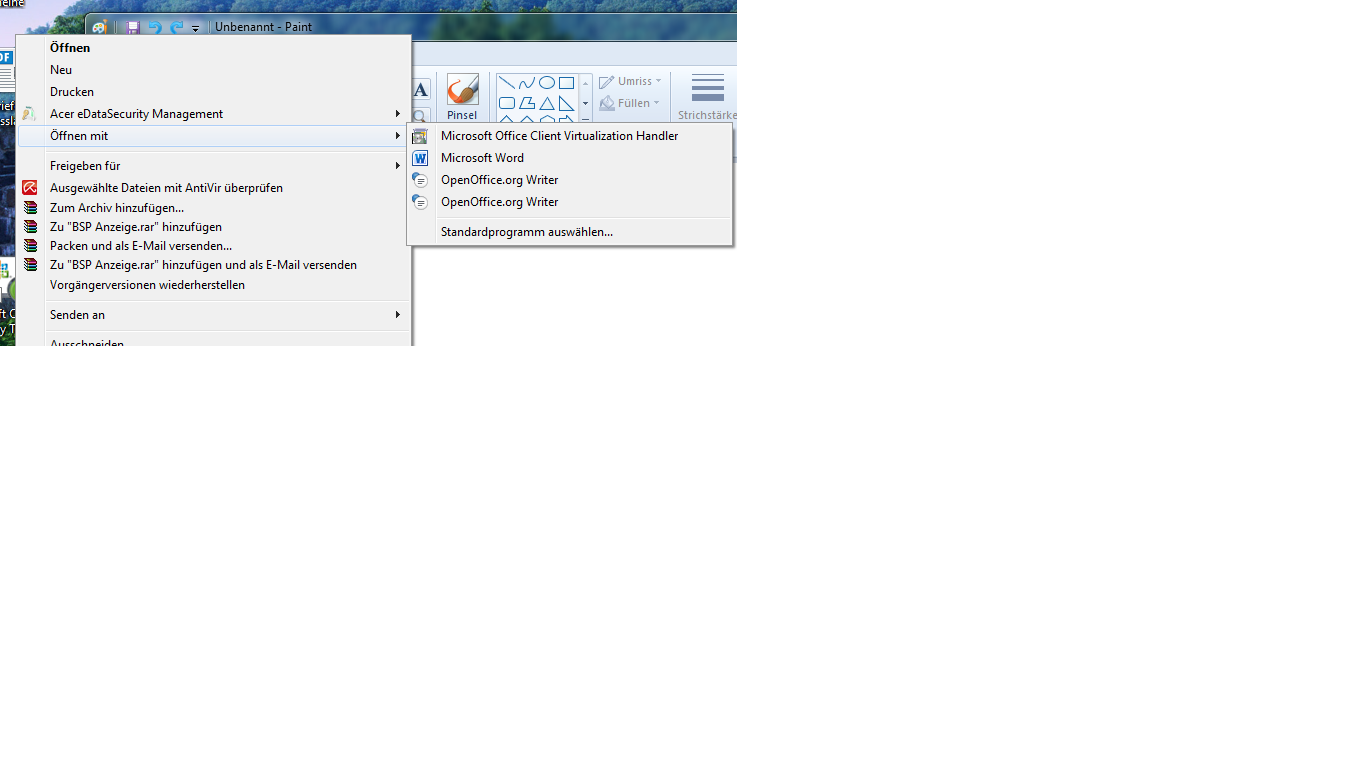Choose the curve shape in the shapes gallery
This screenshot has height=768, width=1366.
click(x=527, y=83)
